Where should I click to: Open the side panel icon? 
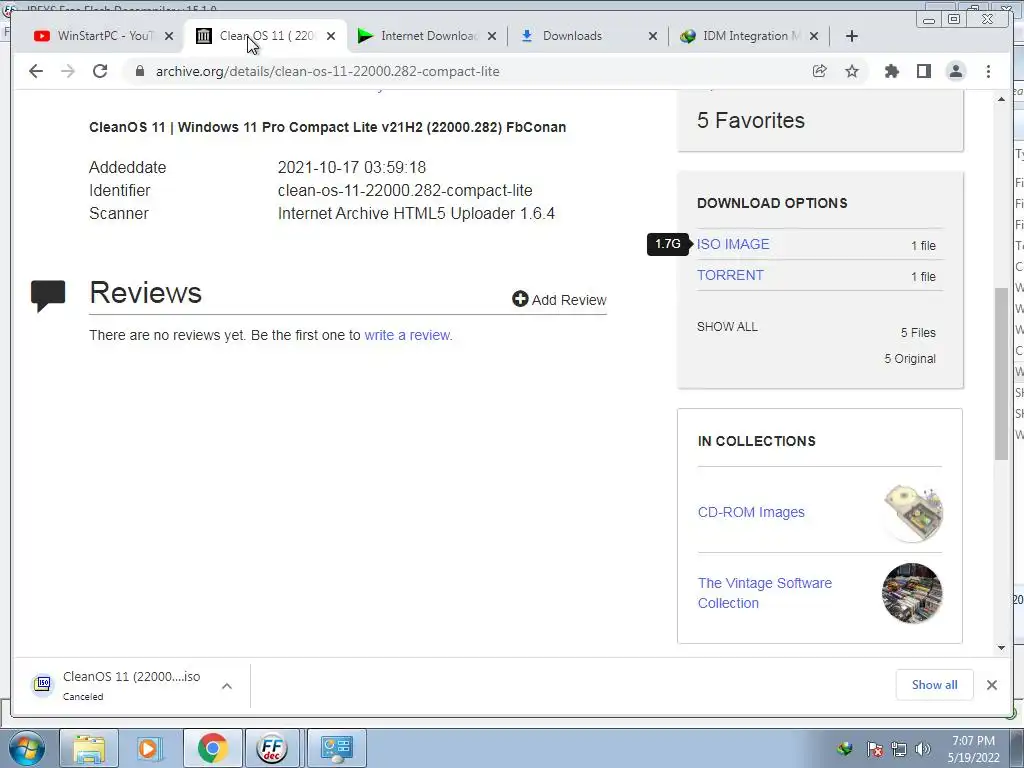click(x=923, y=71)
